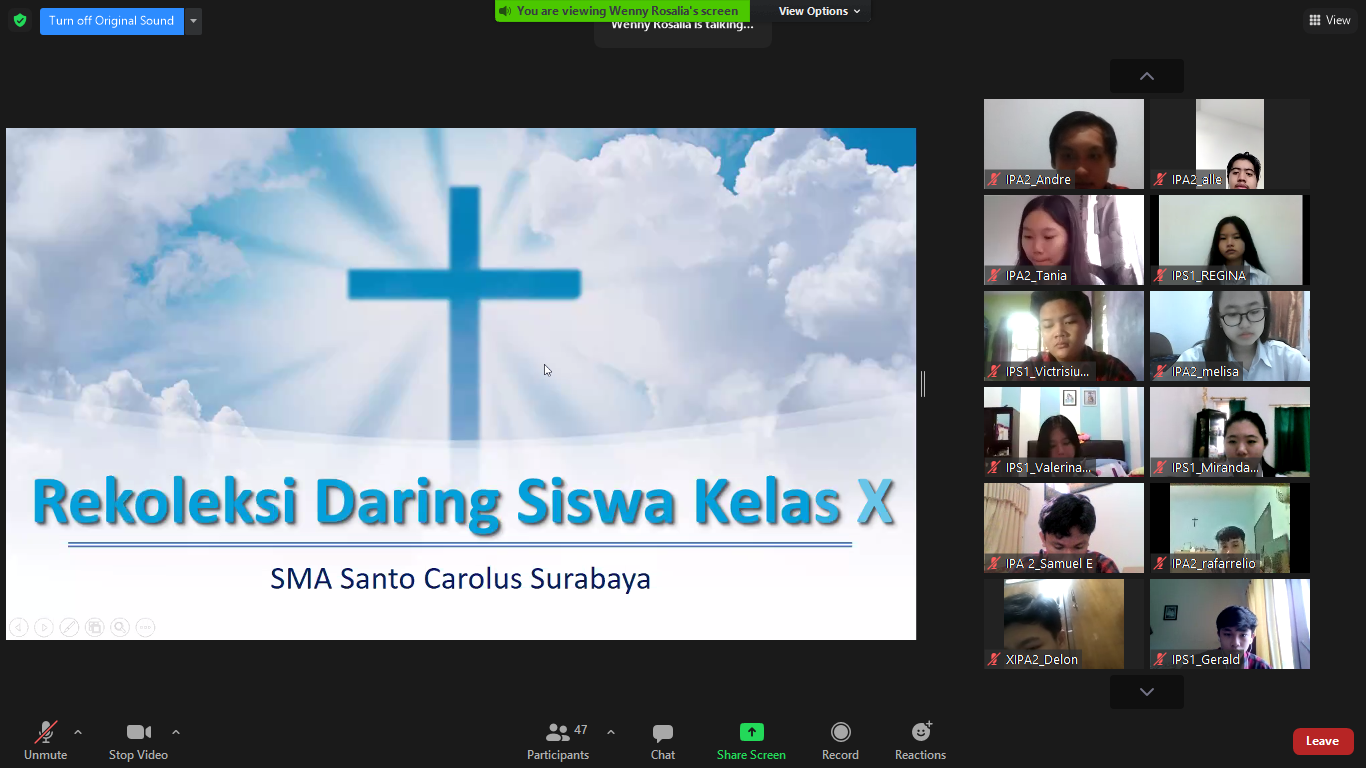Click subtitle SMA Santo Carolus Surabaya
The height and width of the screenshot is (768, 1366).
(x=460, y=579)
